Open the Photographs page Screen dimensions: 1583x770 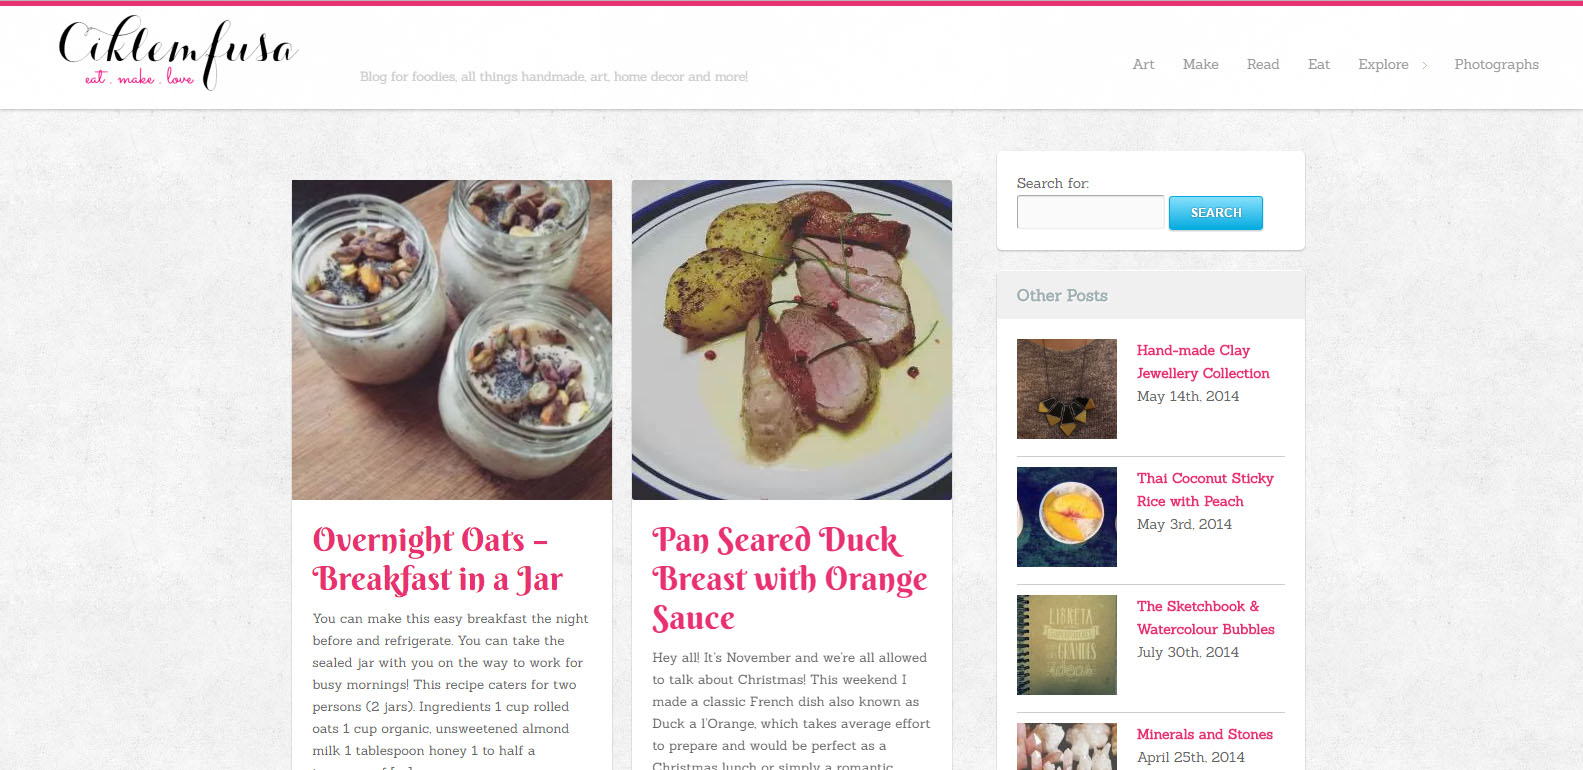(x=1496, y=64)
